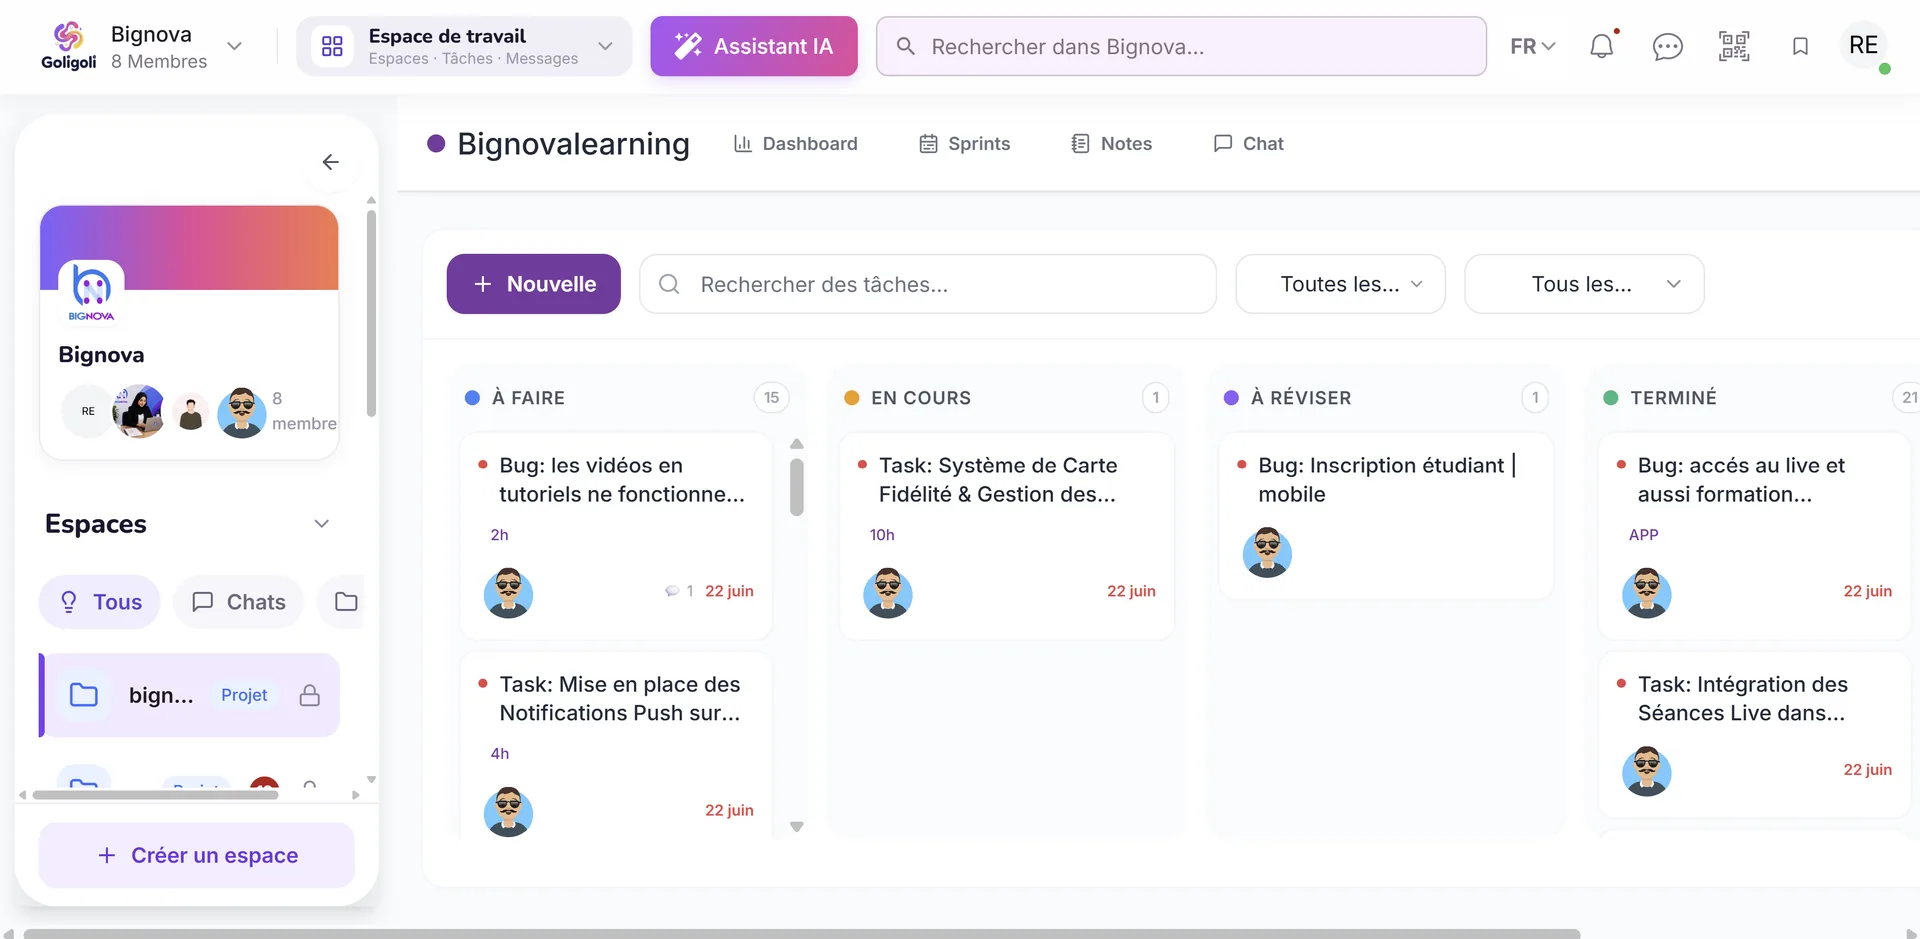Collapse the Espaces section chevron

(x=322, y=524)
